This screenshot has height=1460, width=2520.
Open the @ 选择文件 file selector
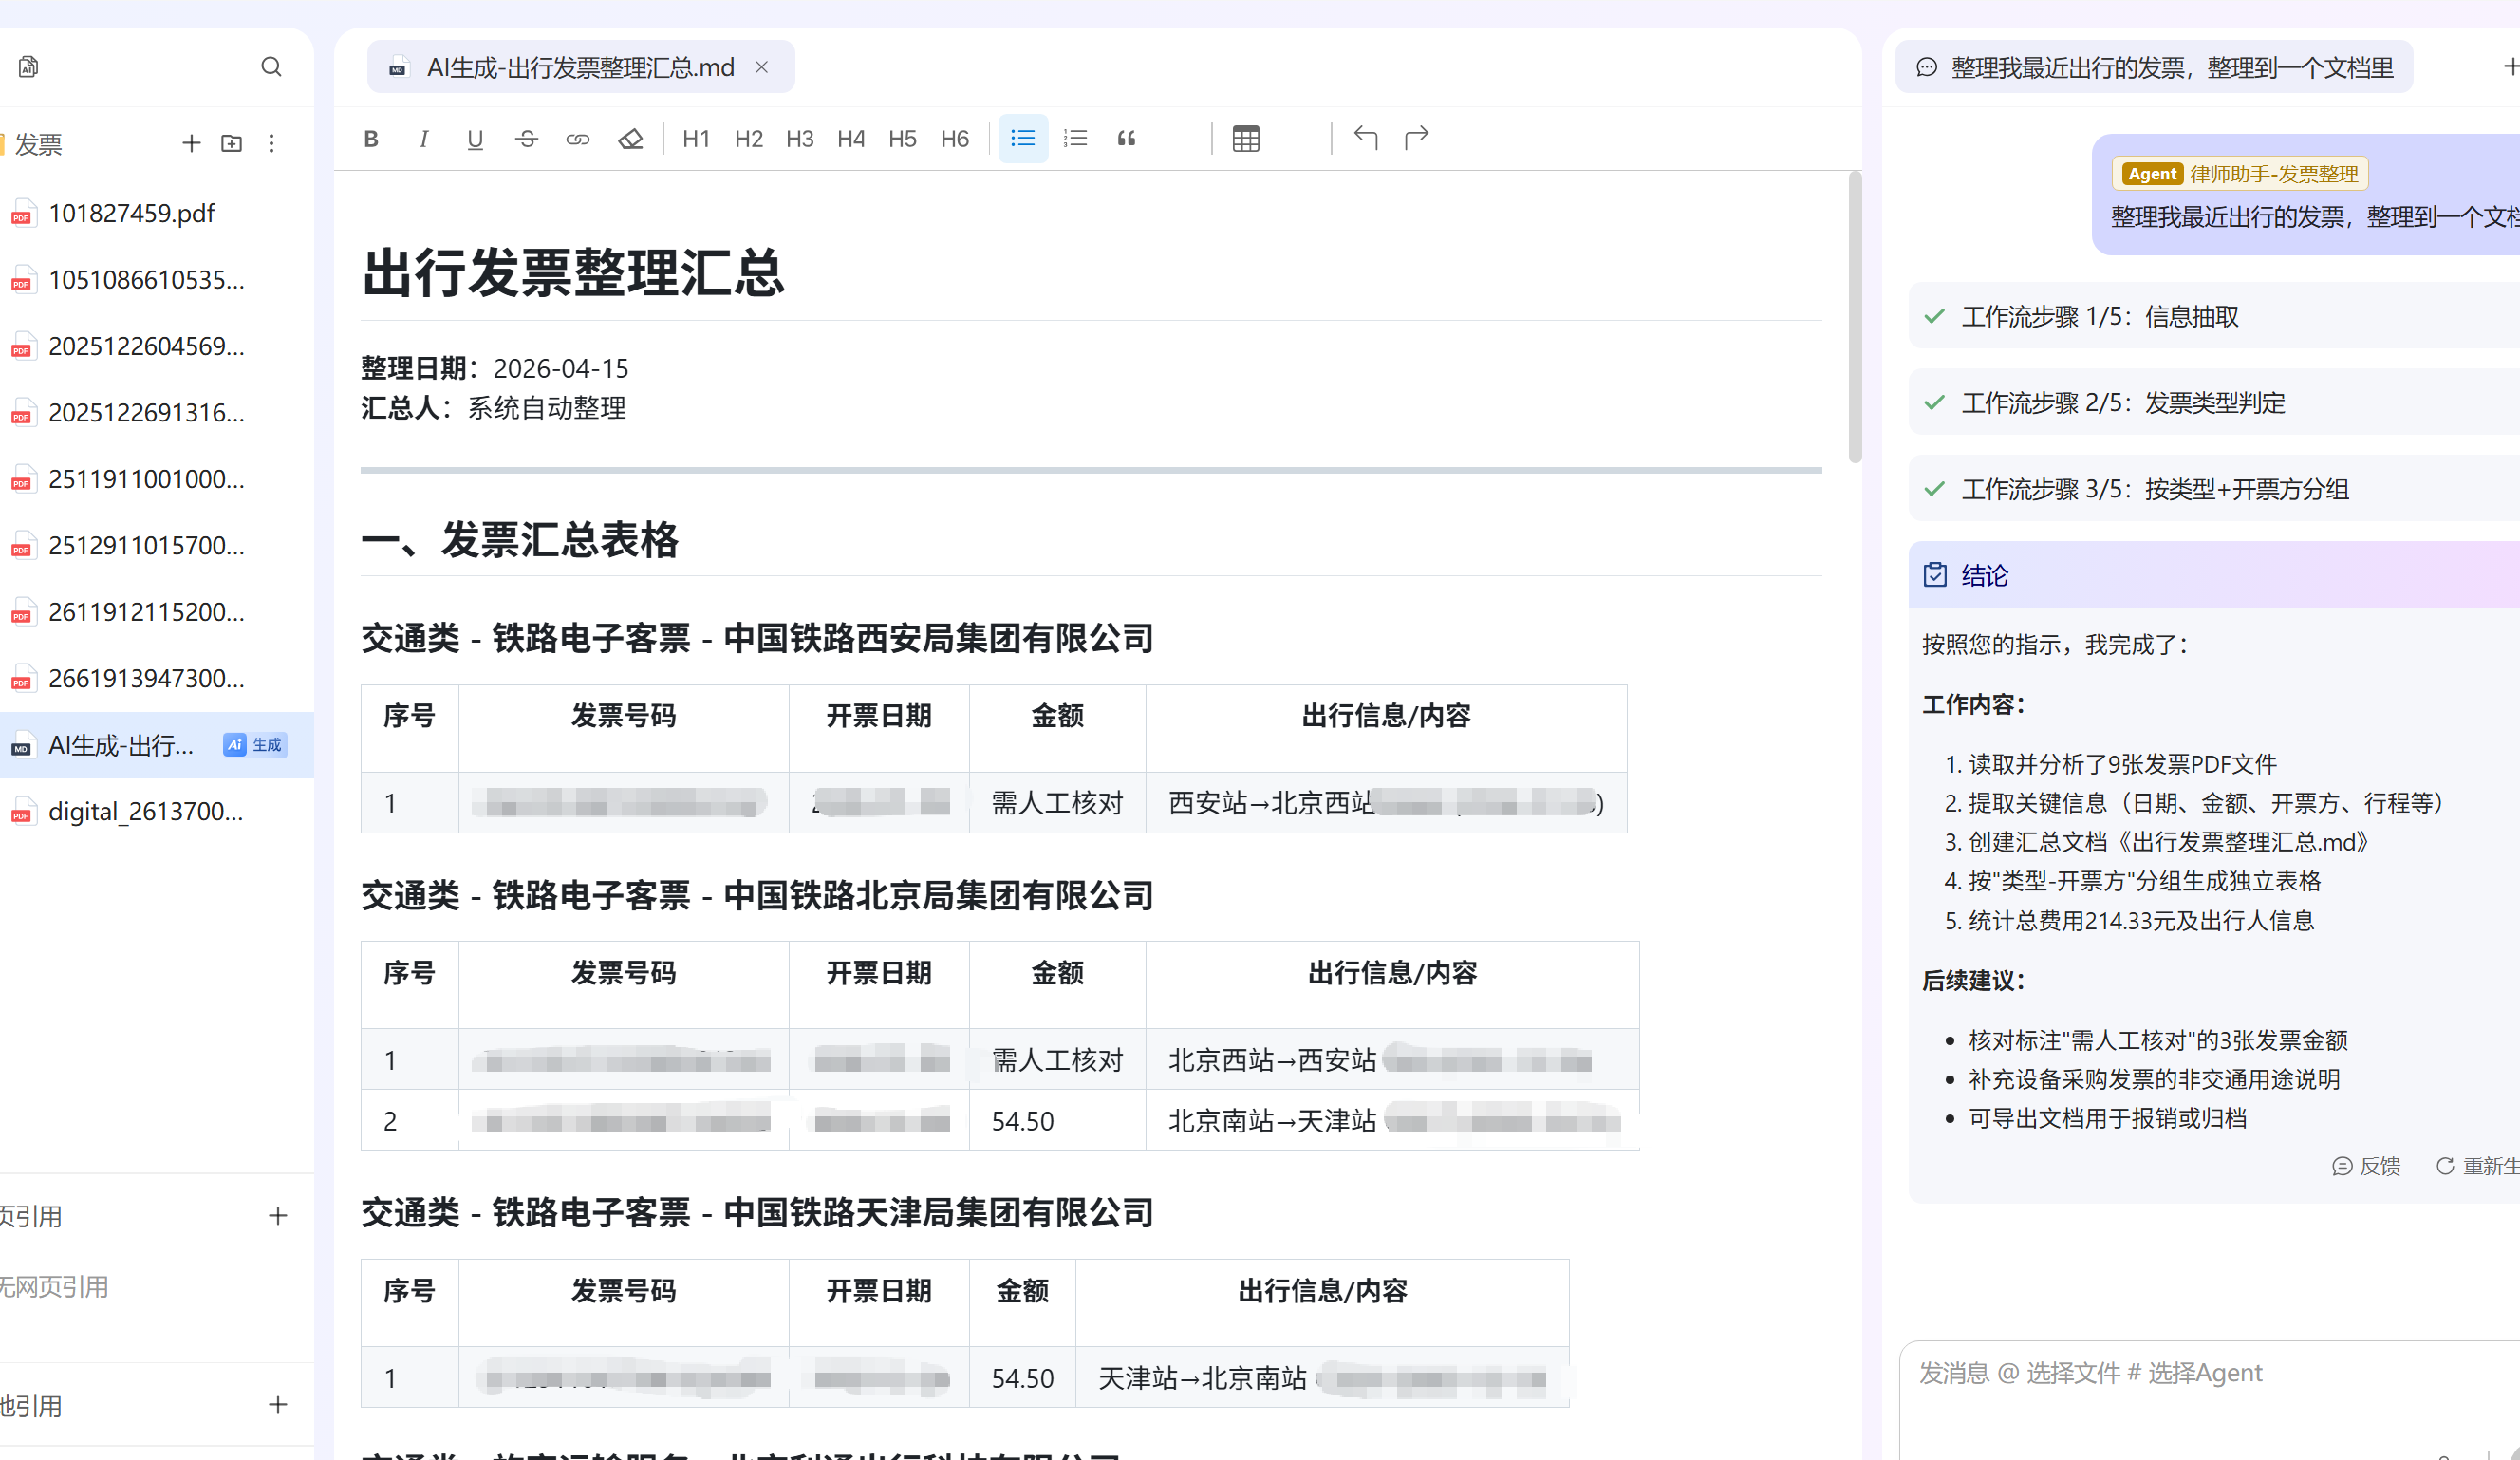[2063, 1373]
